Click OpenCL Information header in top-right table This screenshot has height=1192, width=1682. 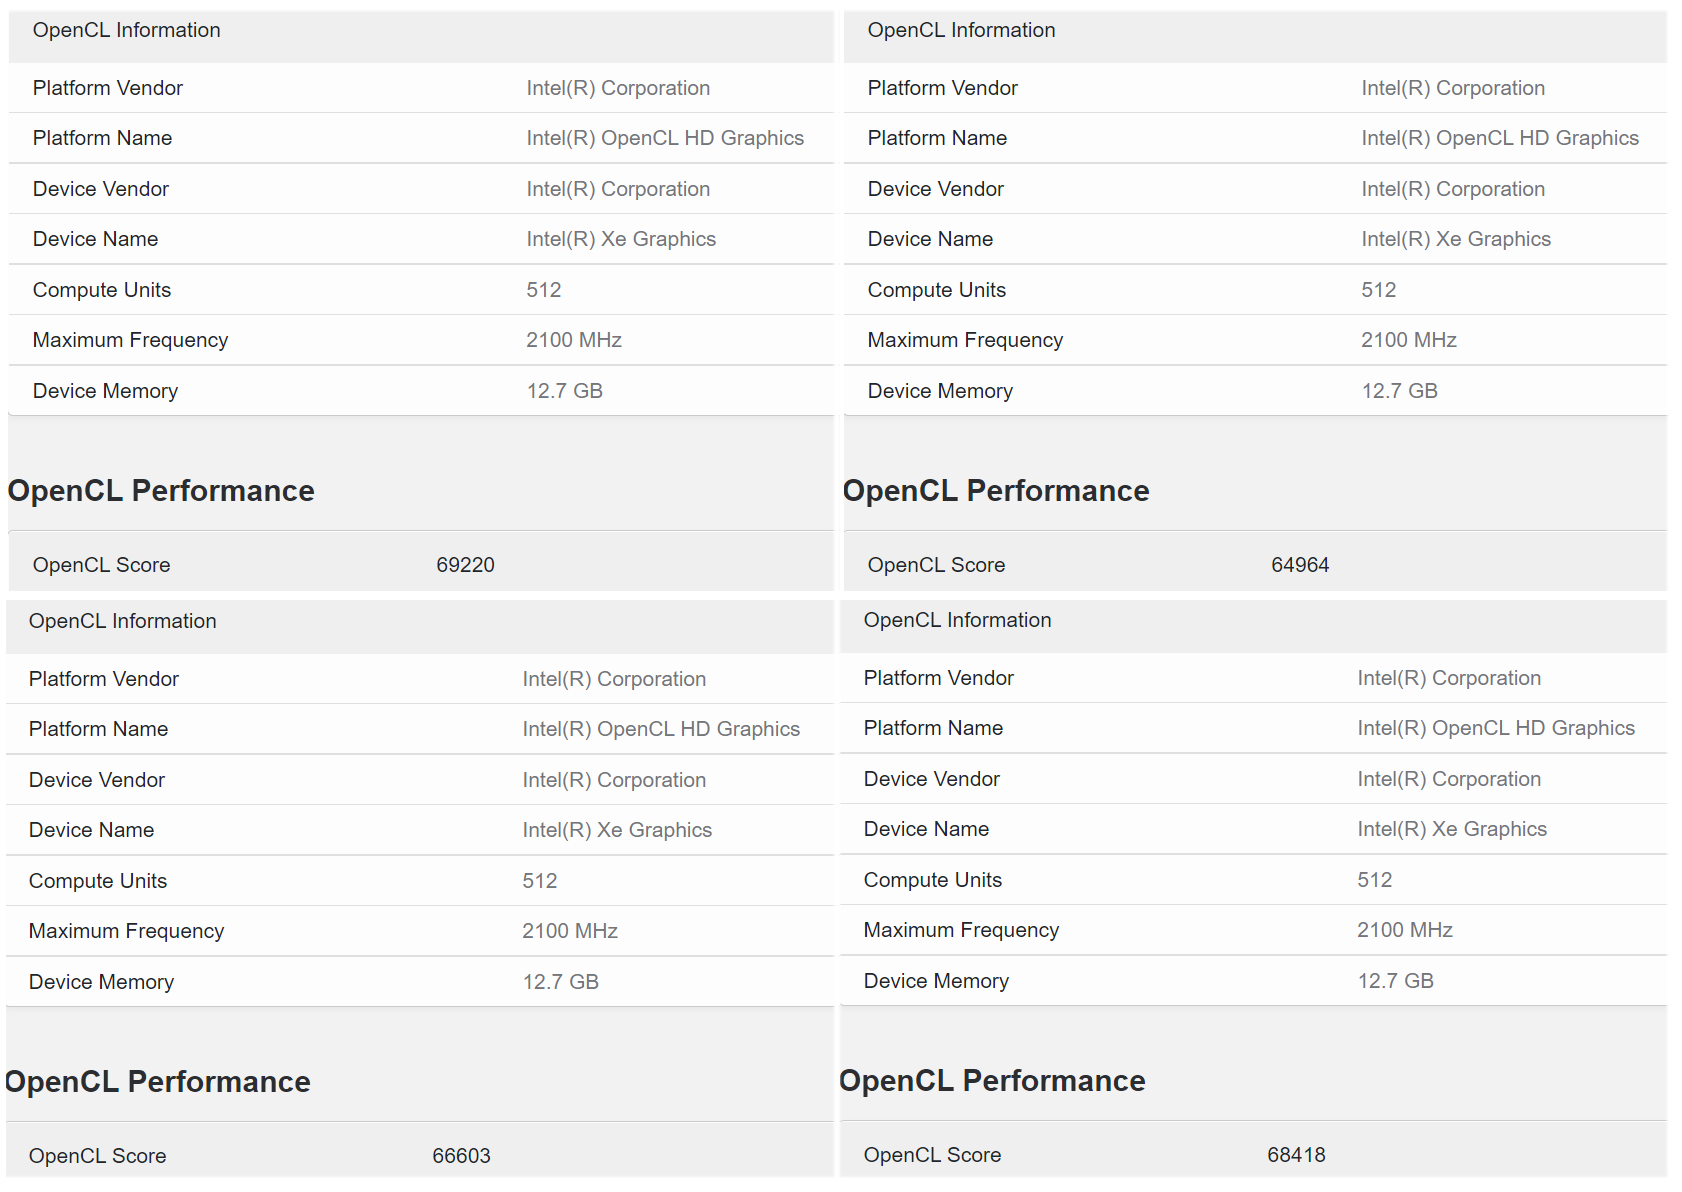pyautogui.click(x=961, y=30)
